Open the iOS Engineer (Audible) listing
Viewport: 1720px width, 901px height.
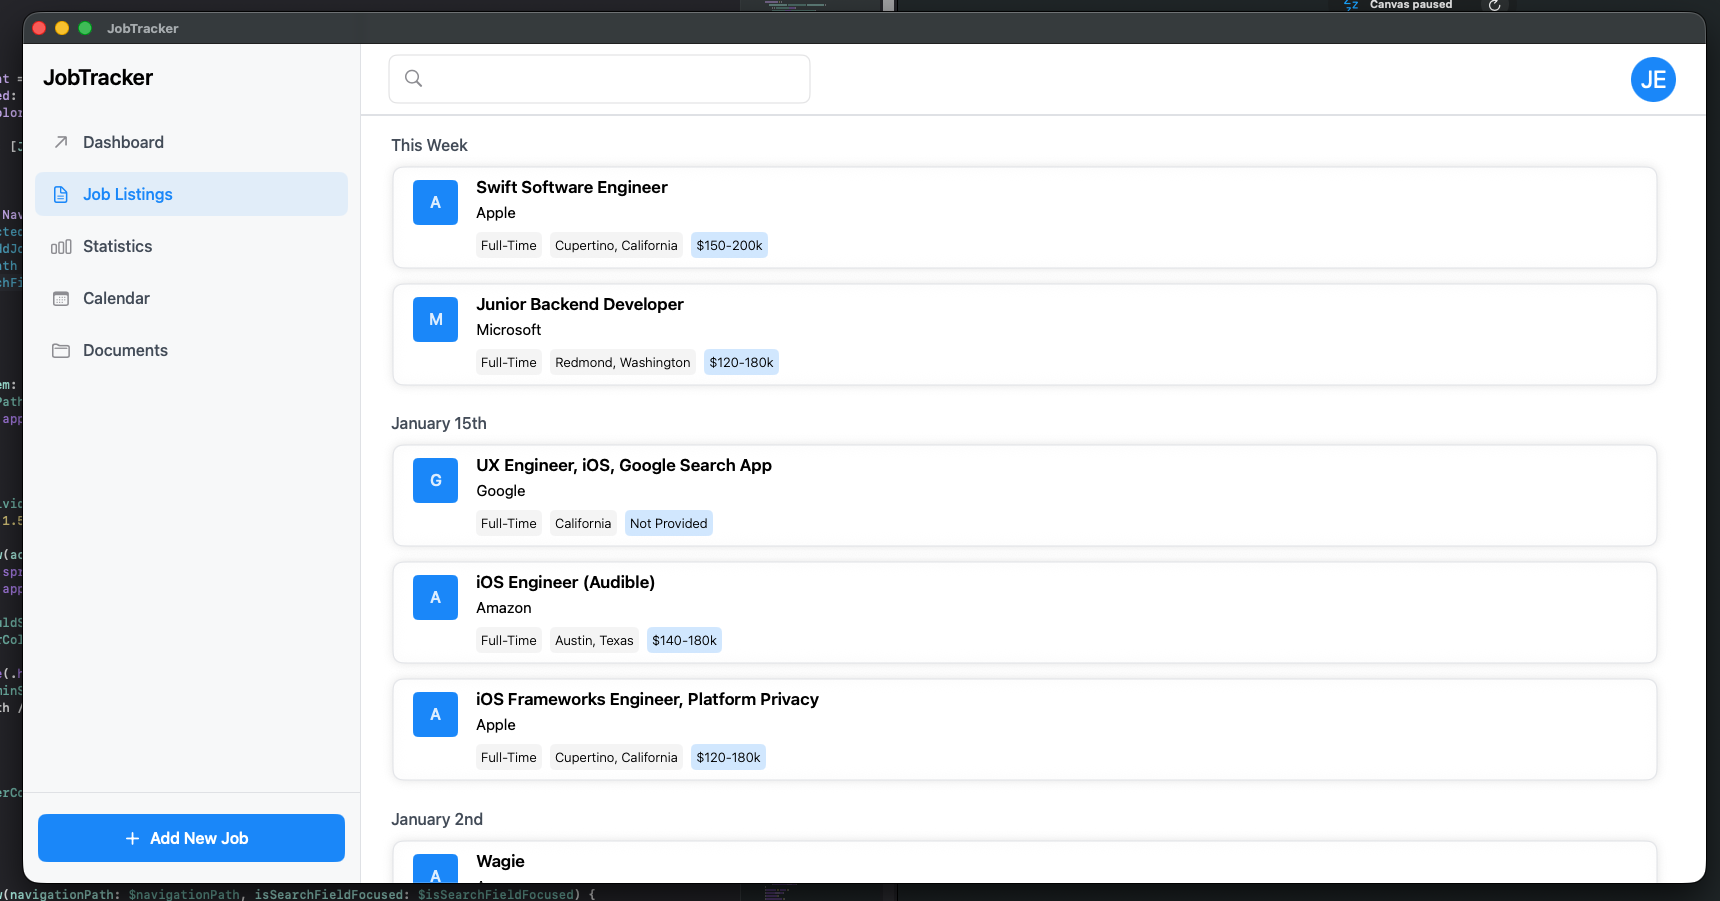(x=1025, y=612)
